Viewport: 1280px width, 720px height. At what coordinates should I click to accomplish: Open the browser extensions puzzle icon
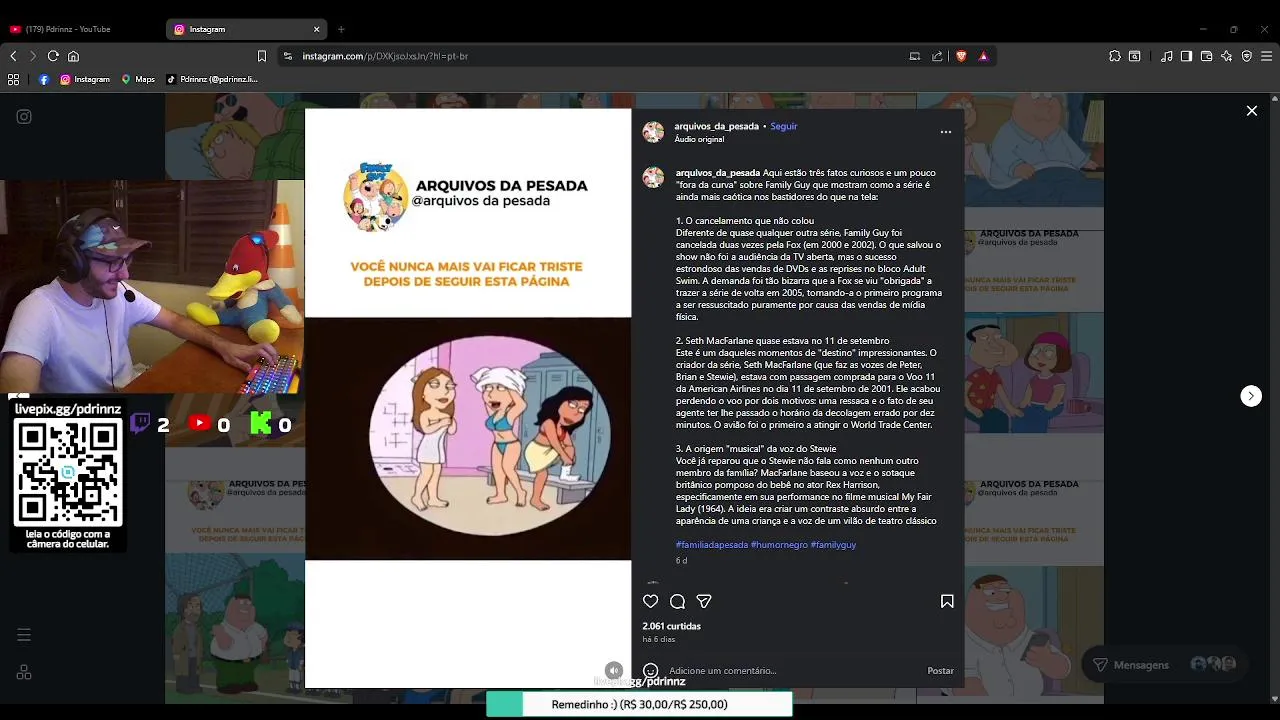(x=1115, y=56)
